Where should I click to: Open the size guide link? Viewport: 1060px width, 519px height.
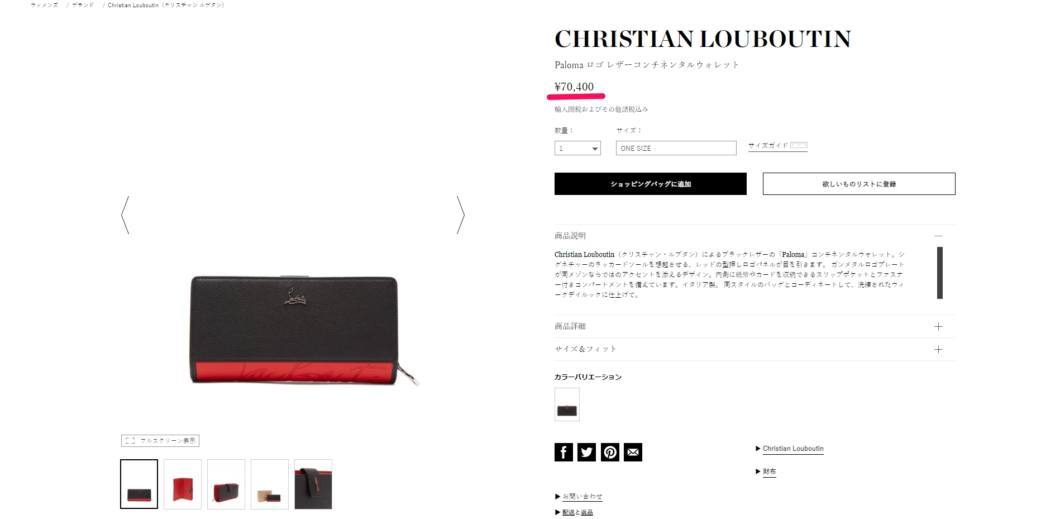[x=777, y=145]
